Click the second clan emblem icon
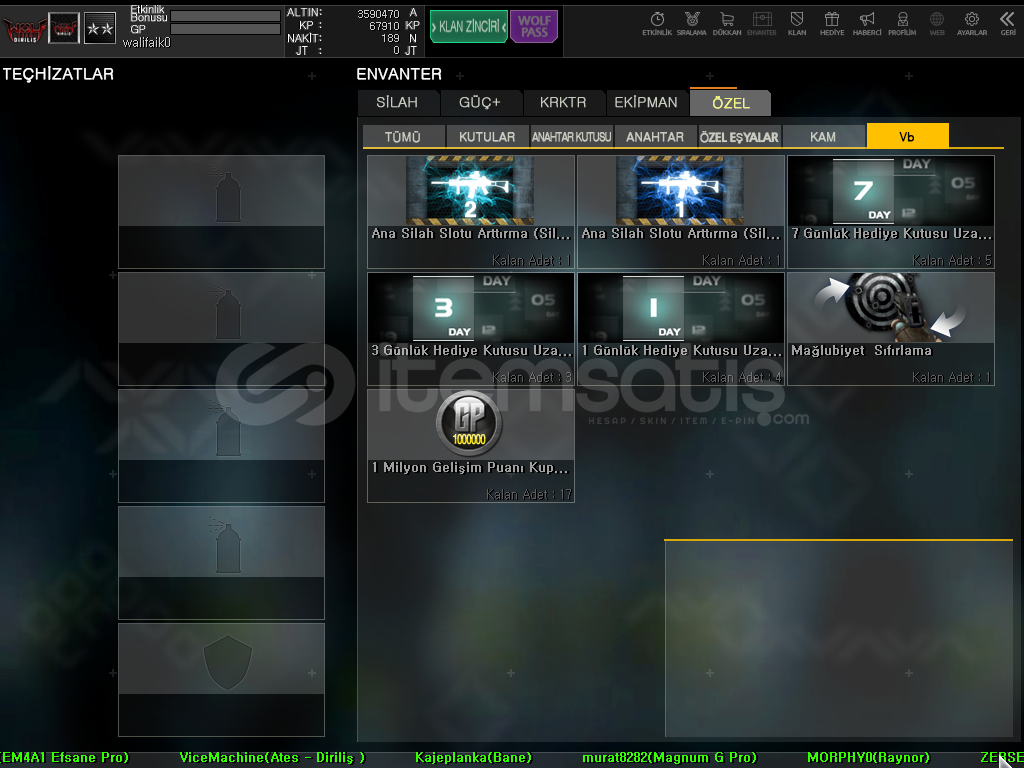Viewport: 1024px width, 768px height. click(64, 29)
